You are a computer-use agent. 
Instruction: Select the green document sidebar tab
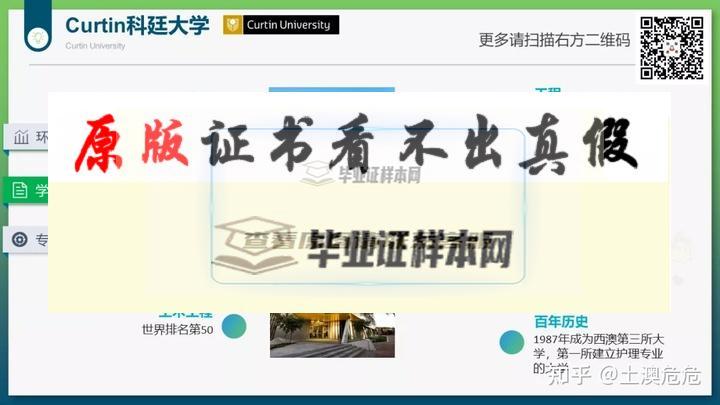(x=26, y=190)
